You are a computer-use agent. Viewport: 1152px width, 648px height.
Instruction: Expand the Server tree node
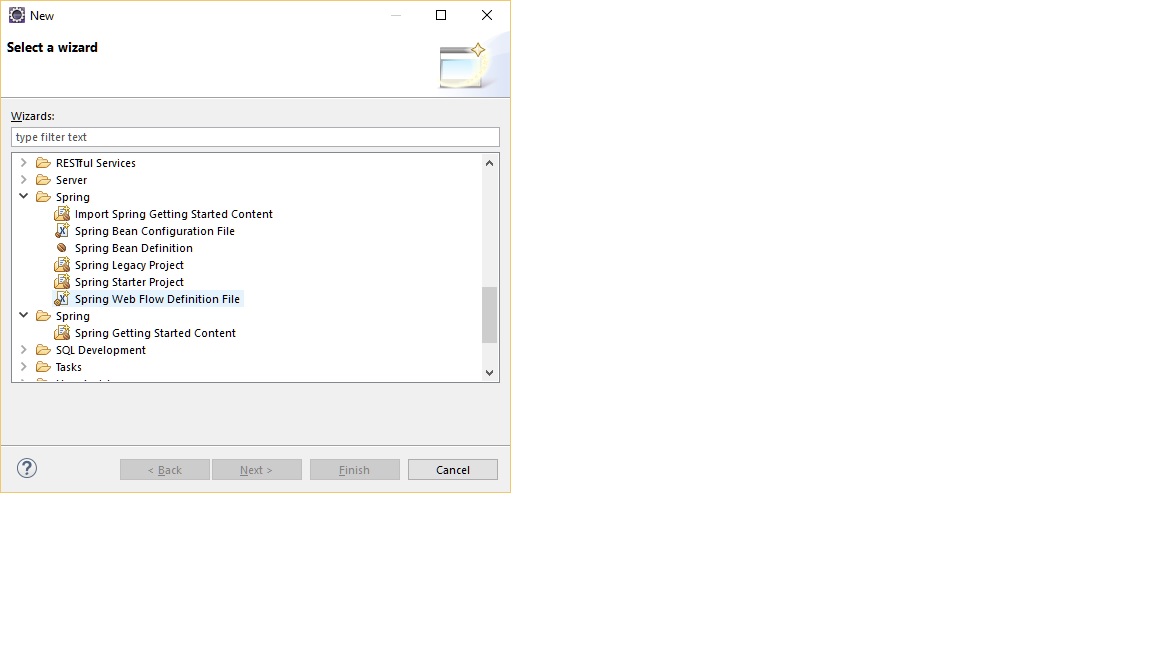[x=24, y=179]
